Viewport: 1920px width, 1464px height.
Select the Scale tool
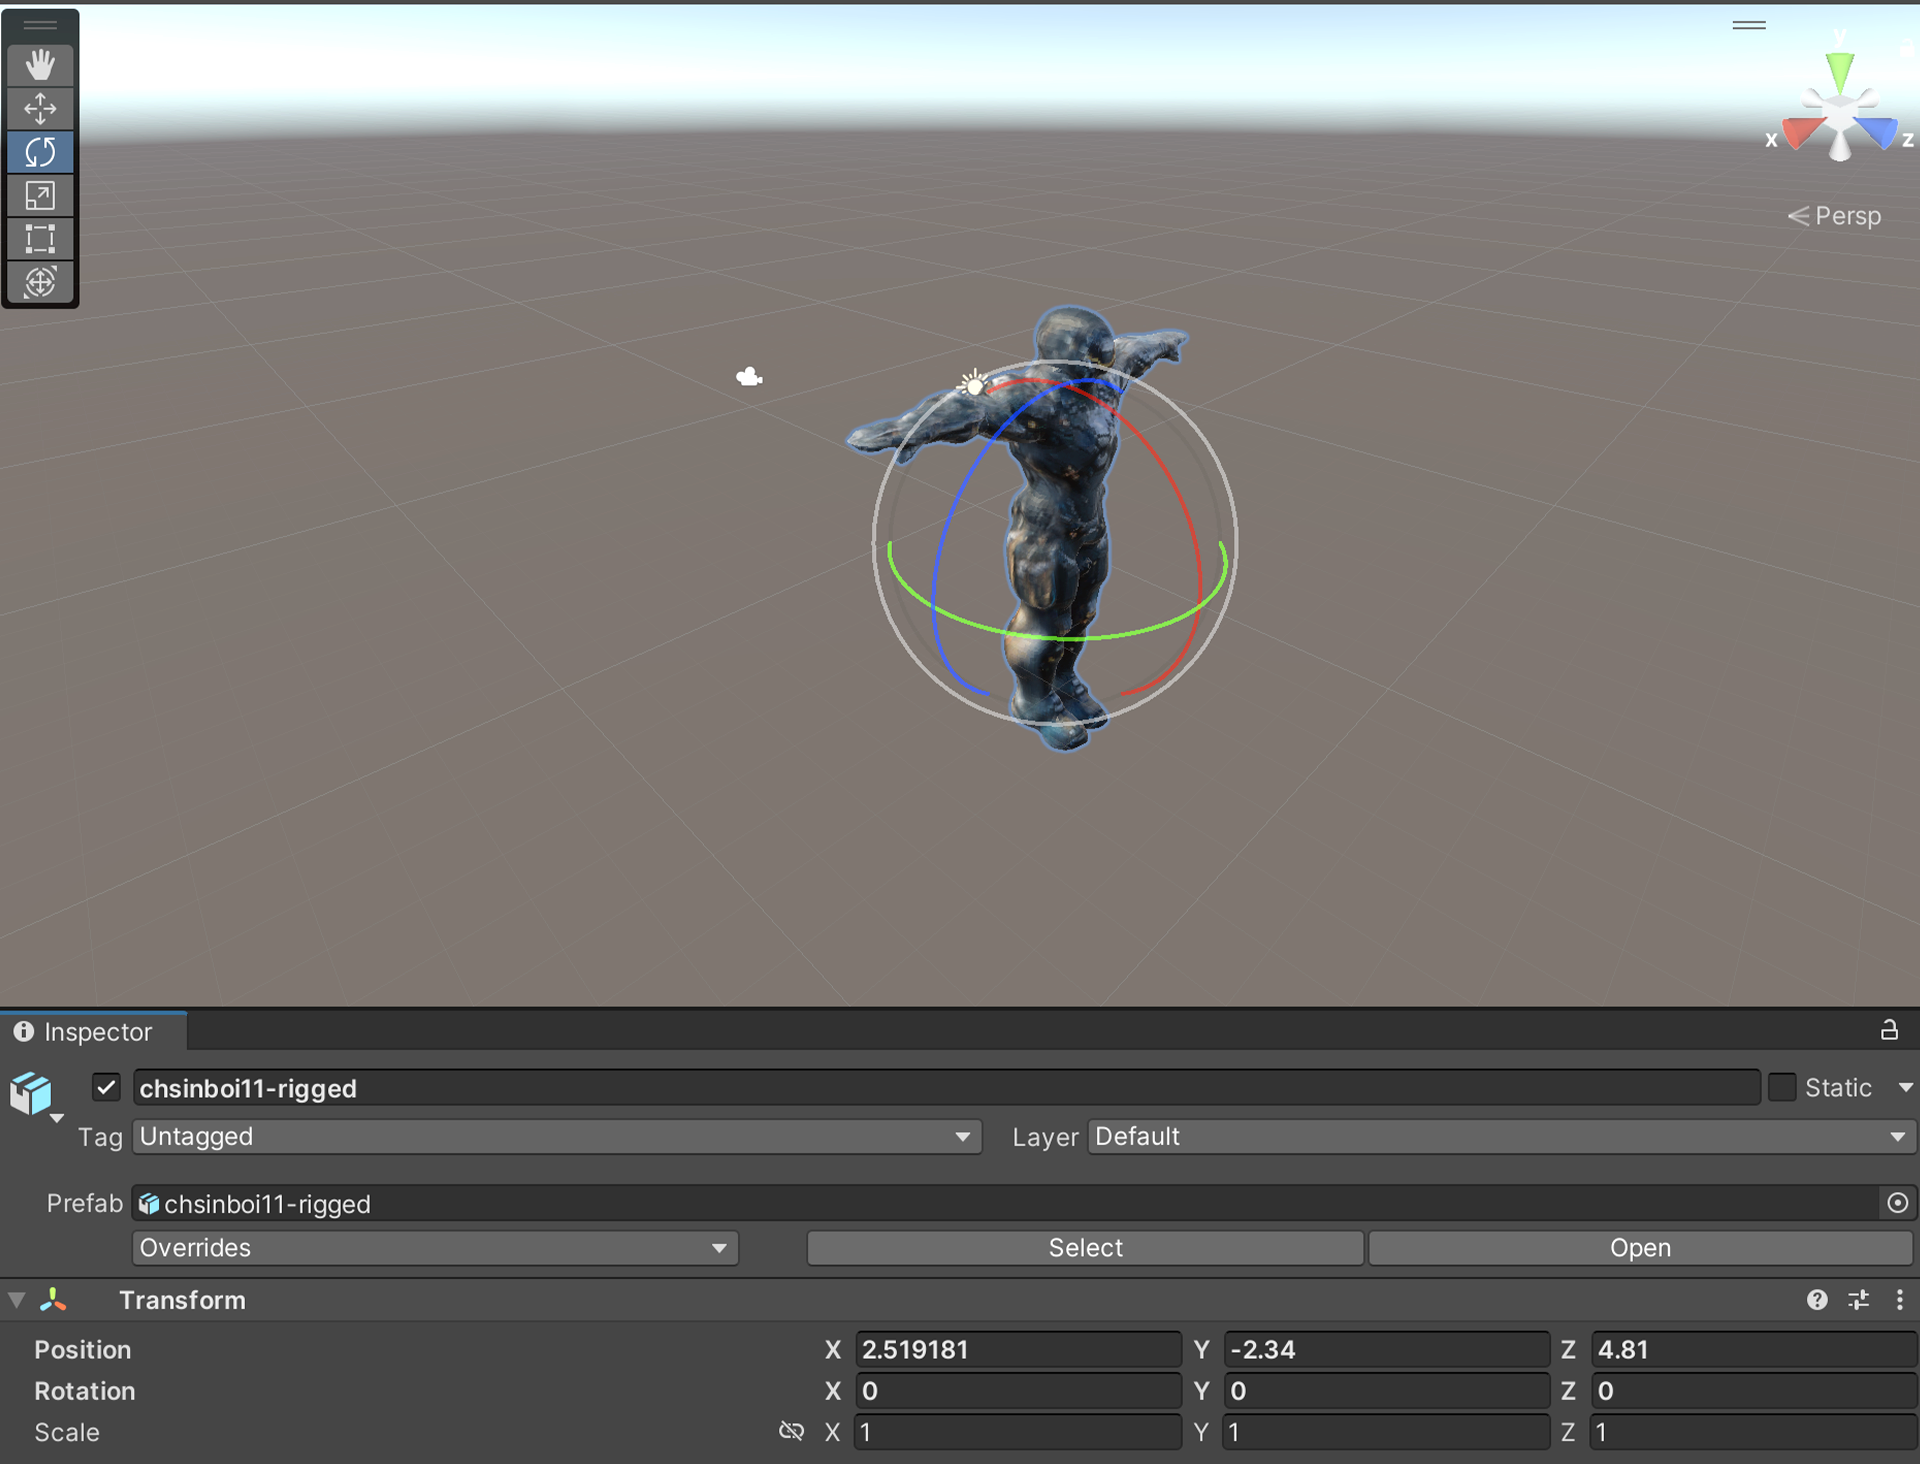pyautogui.click(x=40, y=196)
